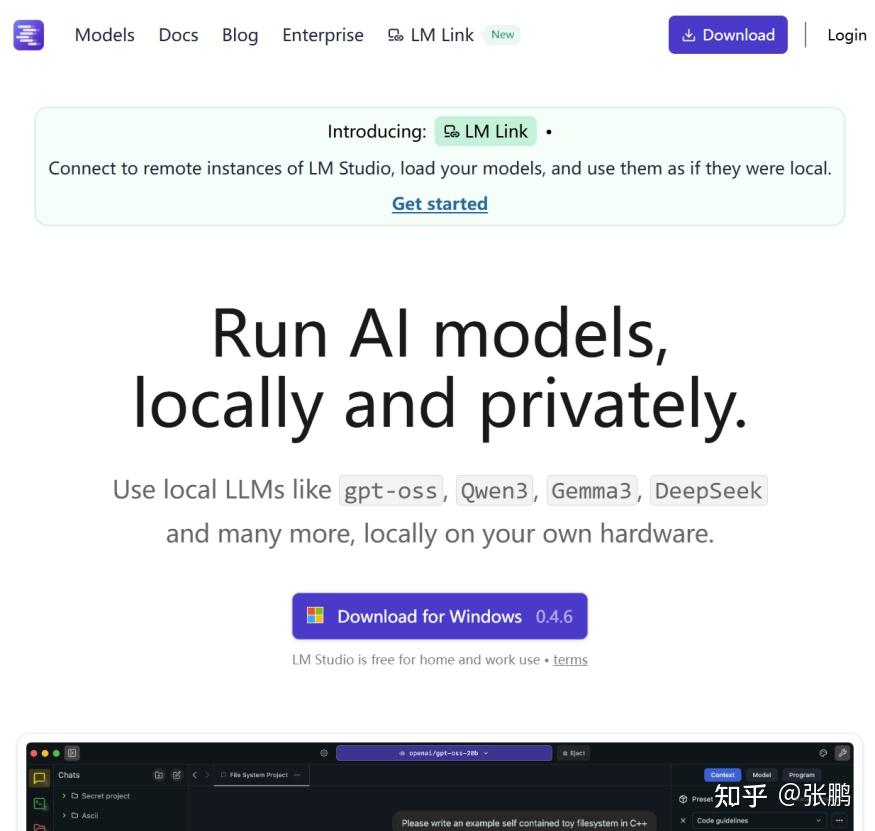Click the forward arrow in the app preview
The width and height of the screenshot is (875, 831).
[x=207, y=775]
